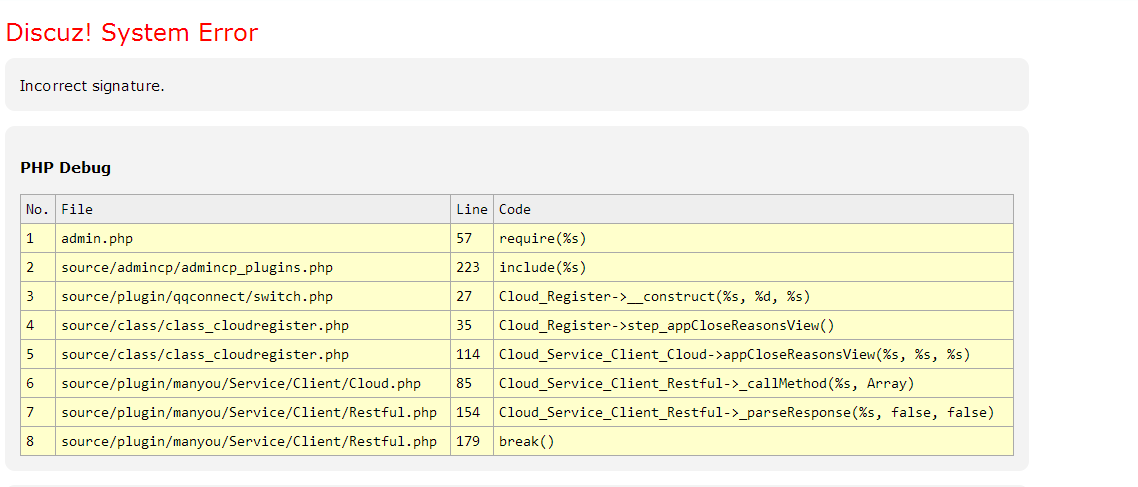Click line number 154 cell
Viewport: 1138px width, 487px height.
[472, 412]
